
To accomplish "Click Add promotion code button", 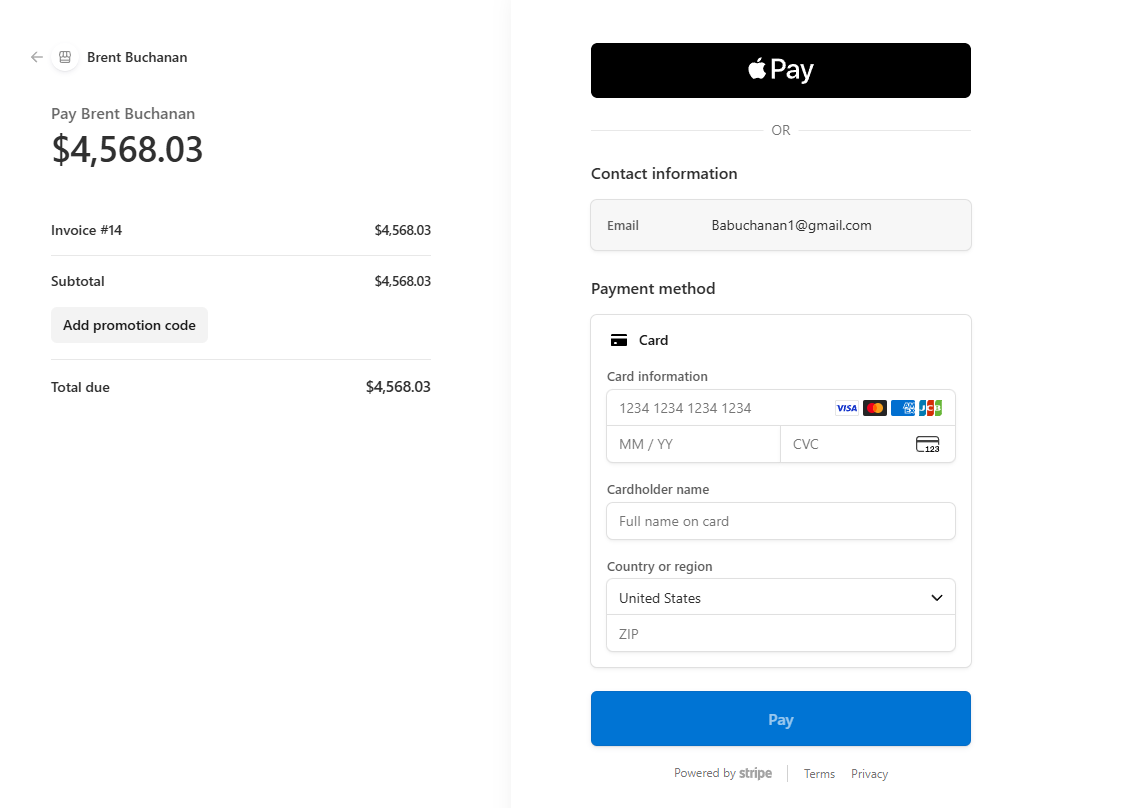I will pyautogui.click(x=129, y=325).
